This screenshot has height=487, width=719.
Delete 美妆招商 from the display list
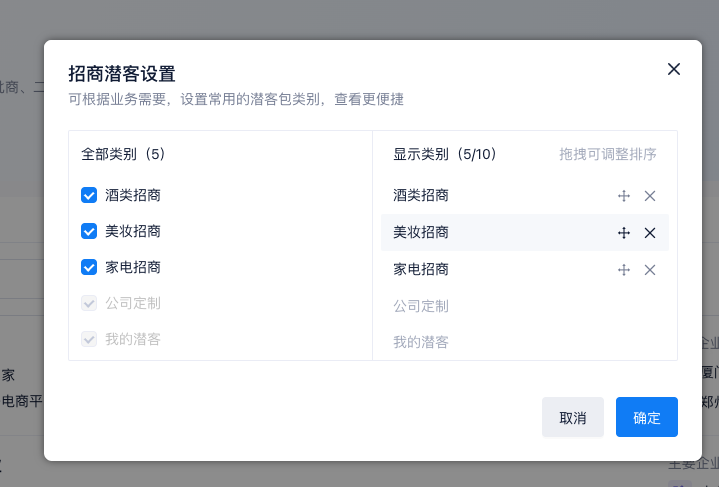coord(650,233)
